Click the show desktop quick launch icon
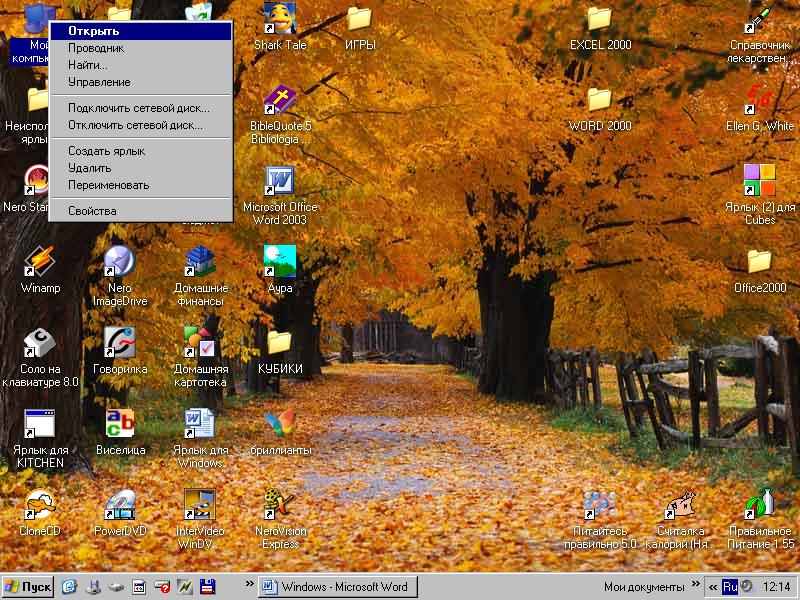The width and height of the screenshot is (800, 600). [x=139, y=587]
